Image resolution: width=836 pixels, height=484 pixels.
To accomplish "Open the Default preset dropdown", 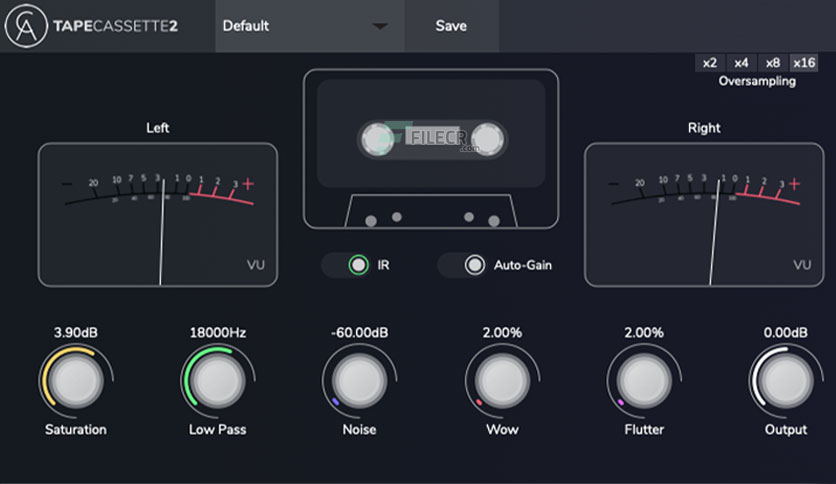I will pos(310,26).
